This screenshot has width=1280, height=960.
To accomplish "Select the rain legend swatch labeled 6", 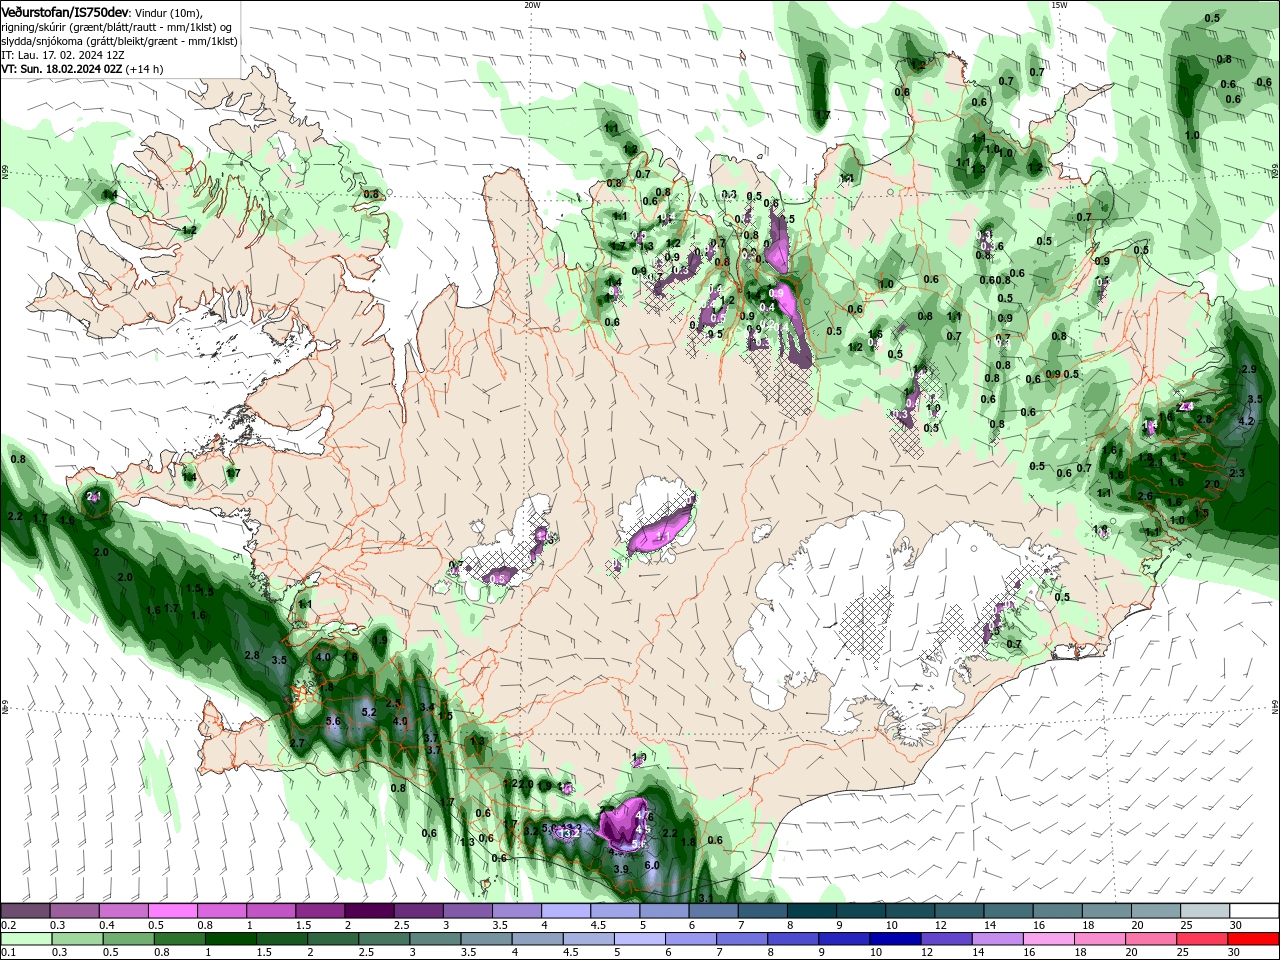I will [691, 939].
